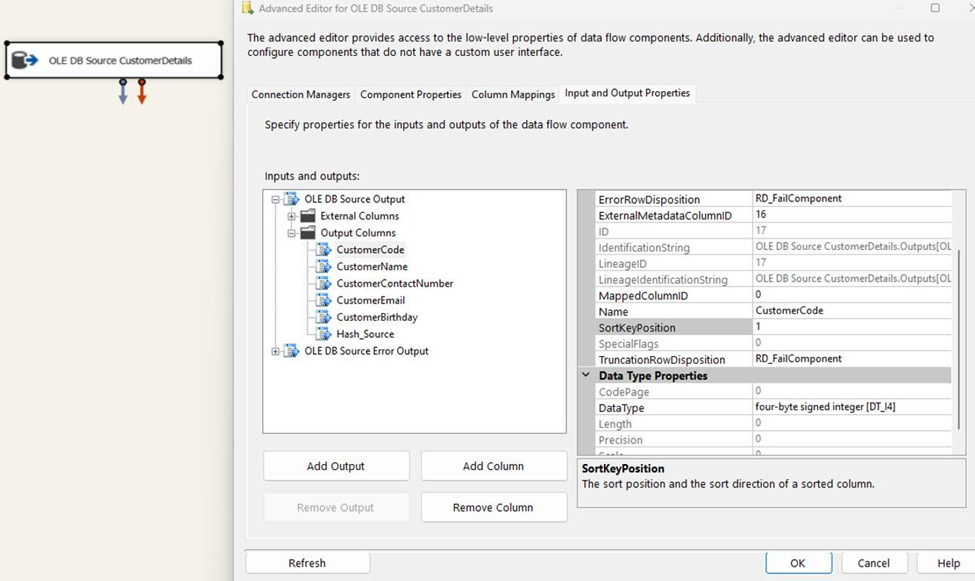975x581 pixels.
Task: Collapse the Data Type Properties section
Action: coord(584,375)
